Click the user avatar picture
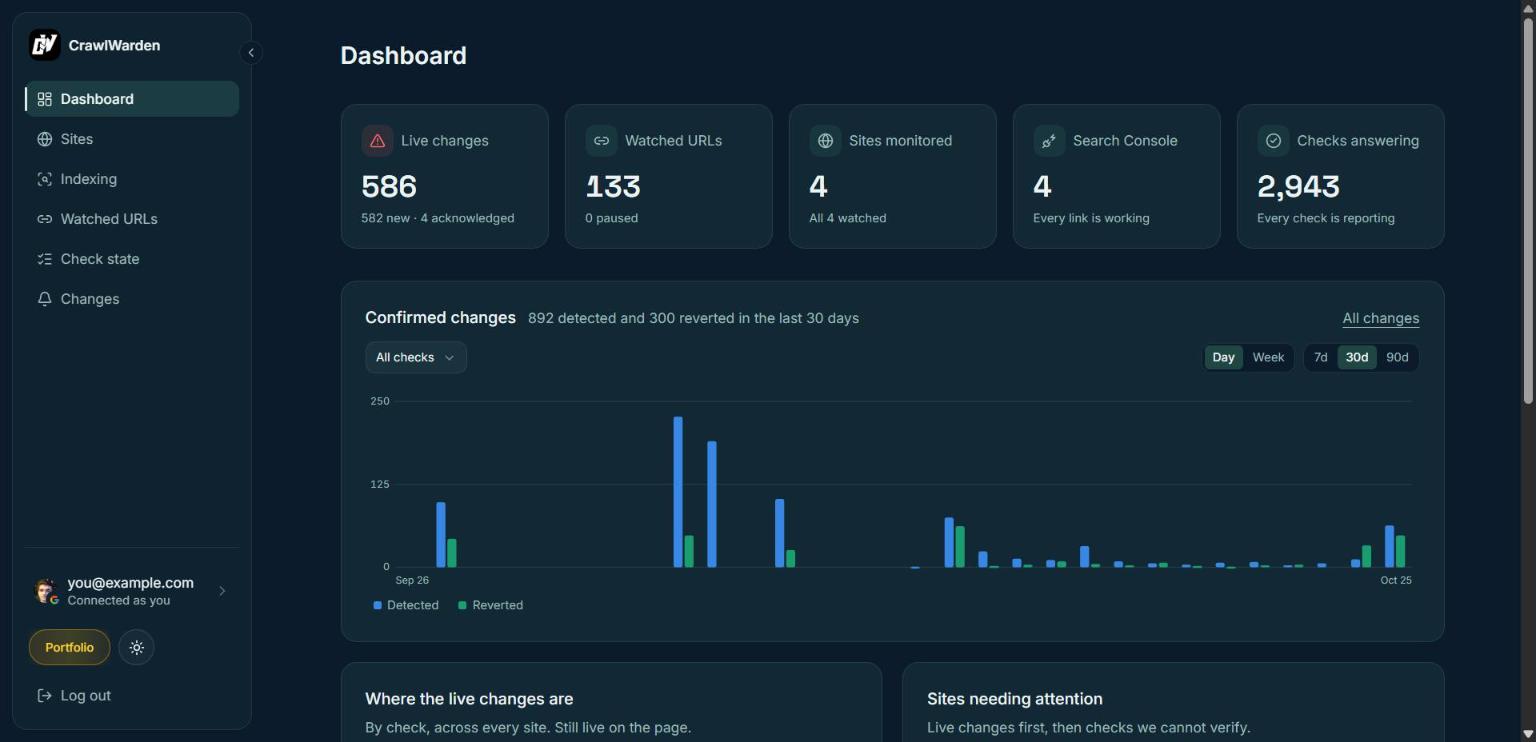Image resolution: width=1536 pixels, height=742 pixels. [45, 591]
